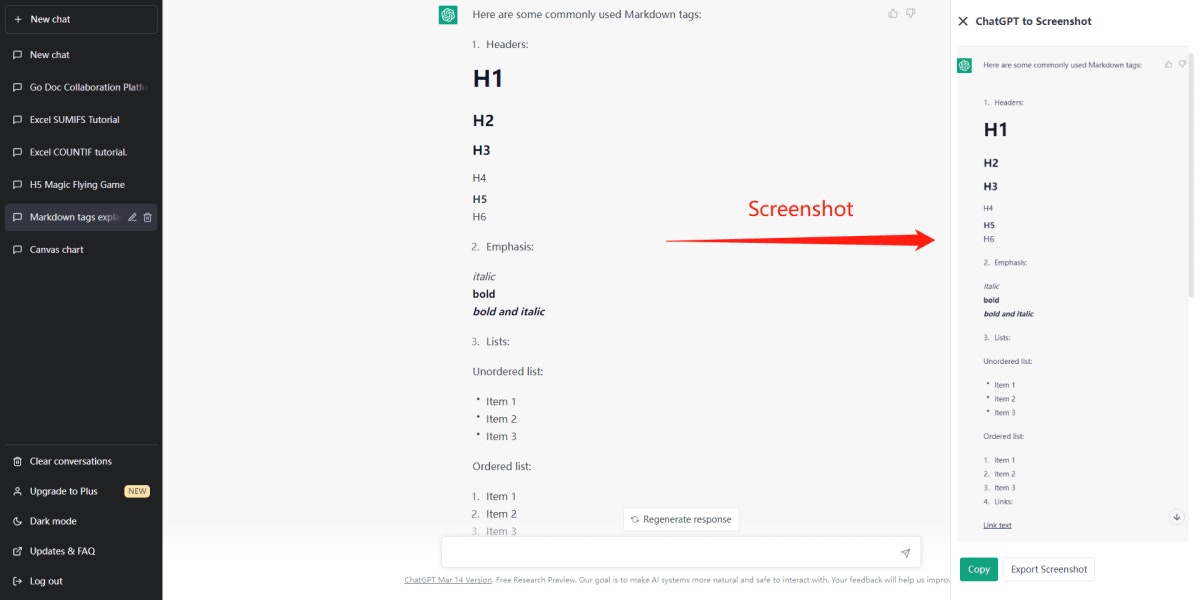
Task: Click the Link text link in the preview
Action: pyautogui.click(x=997, y=525)
